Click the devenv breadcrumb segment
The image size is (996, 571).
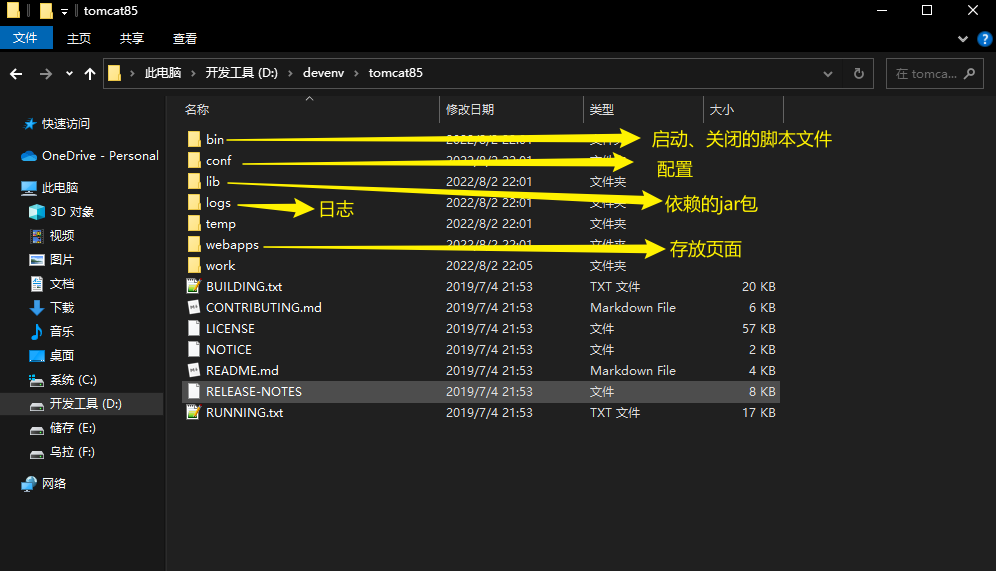(x=323, y=73)
